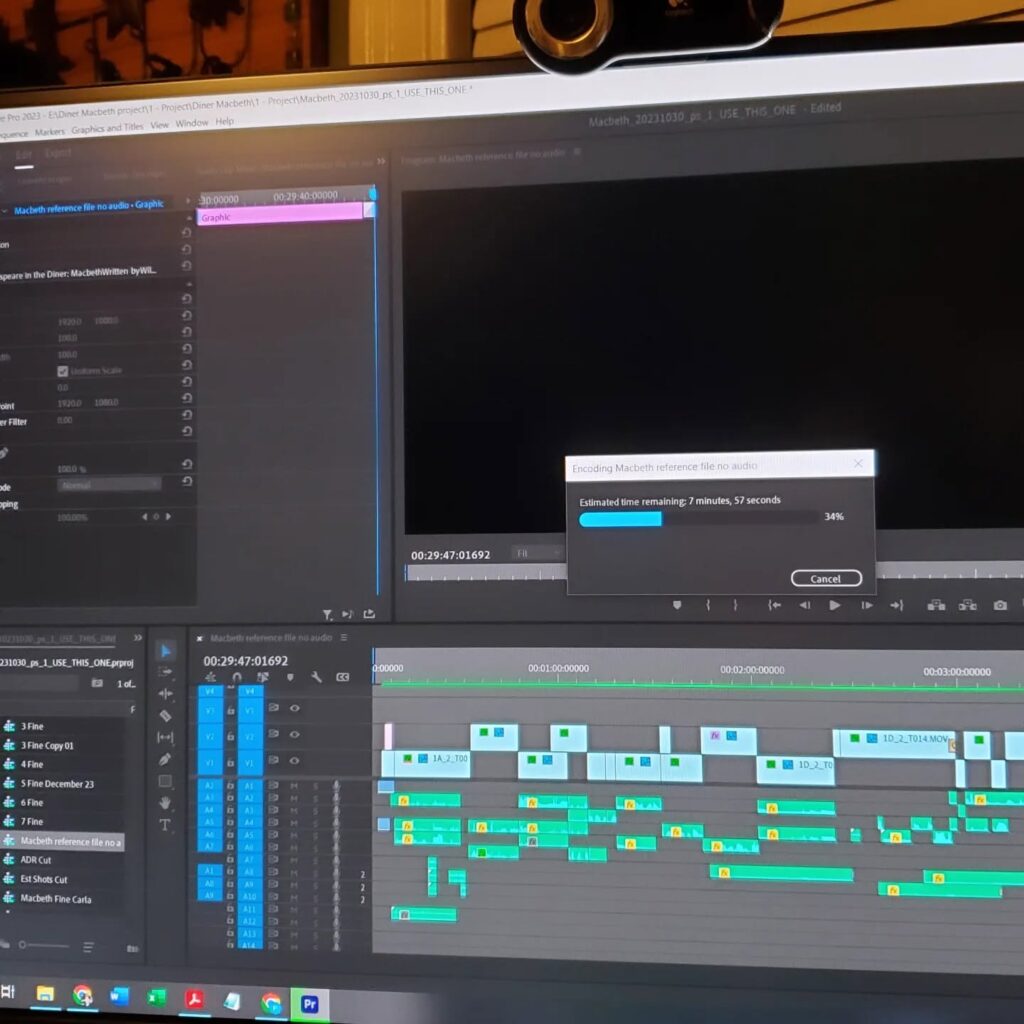The height and width of the screenshot is (1024, 1024).
Task: Select the Track Select Forward tool
Action: tap(165, 672)
